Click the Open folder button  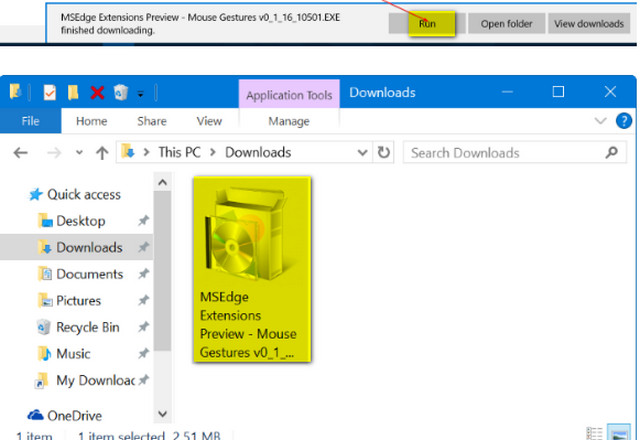tap(506, 24)
